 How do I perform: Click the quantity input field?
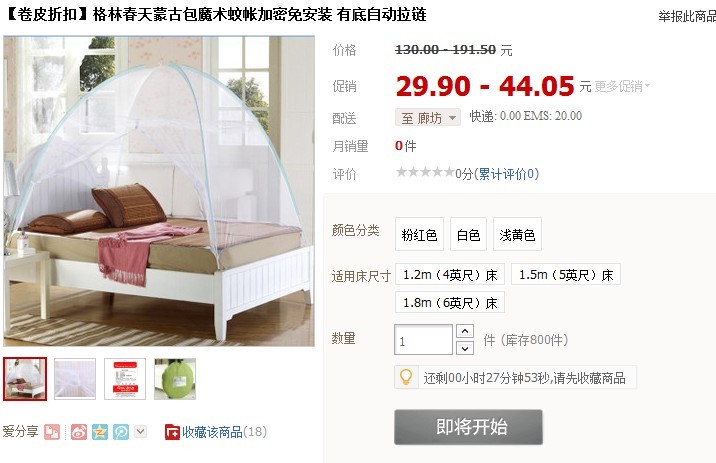tap(423, 340)
